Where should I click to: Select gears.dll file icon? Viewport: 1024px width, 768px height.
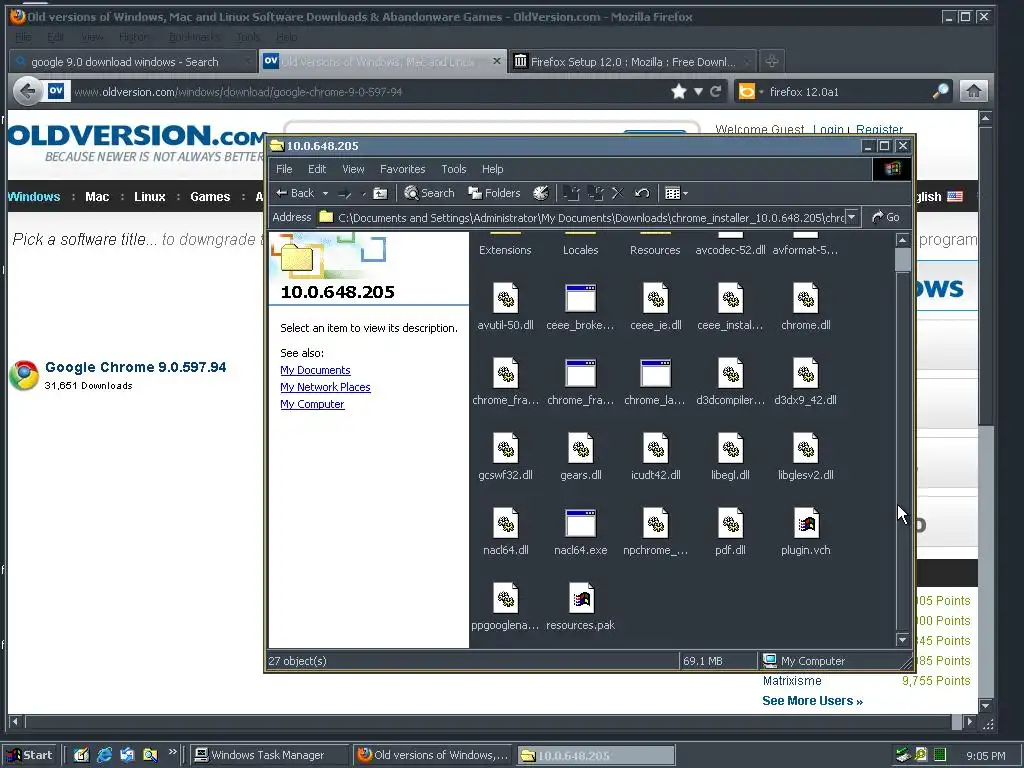tap(581, 449)
